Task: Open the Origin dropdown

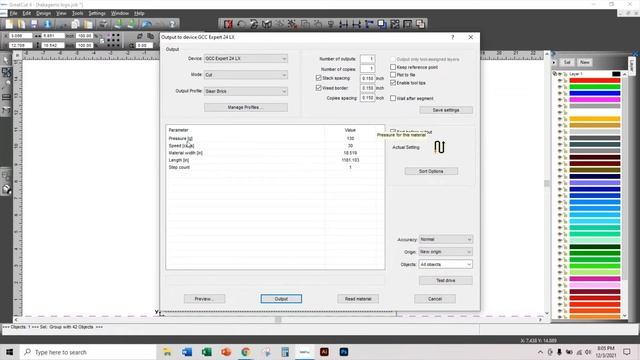Action: tap(445, 252)
